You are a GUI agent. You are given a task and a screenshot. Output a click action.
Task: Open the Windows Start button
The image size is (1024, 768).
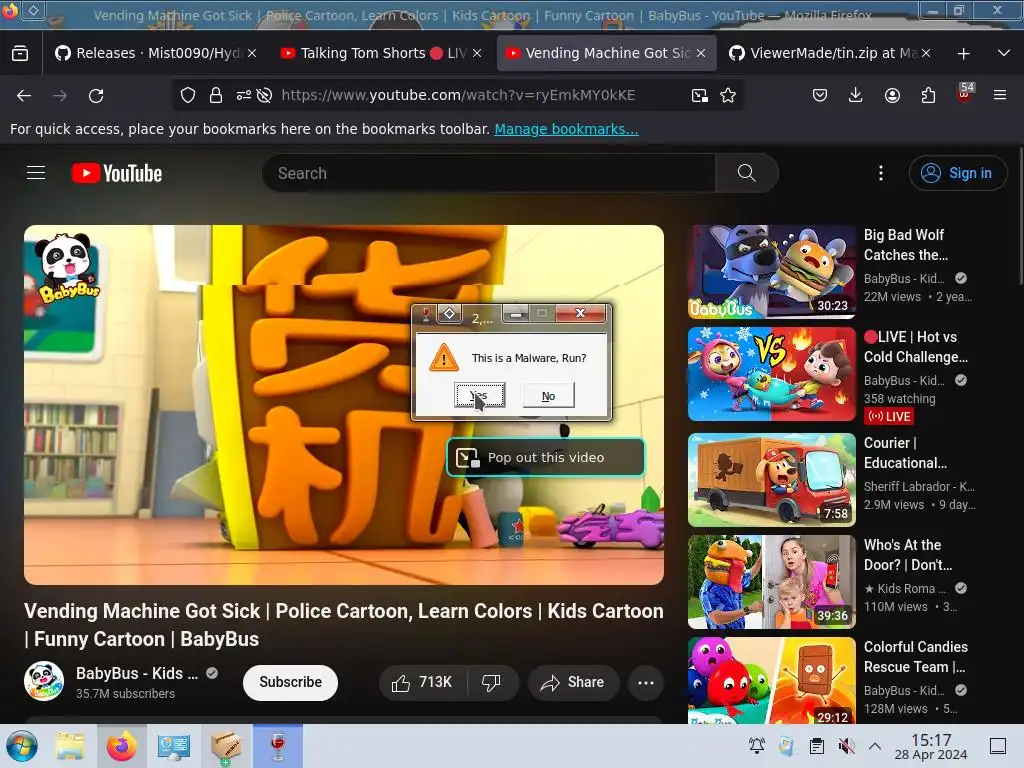click(x=22, y=746)
